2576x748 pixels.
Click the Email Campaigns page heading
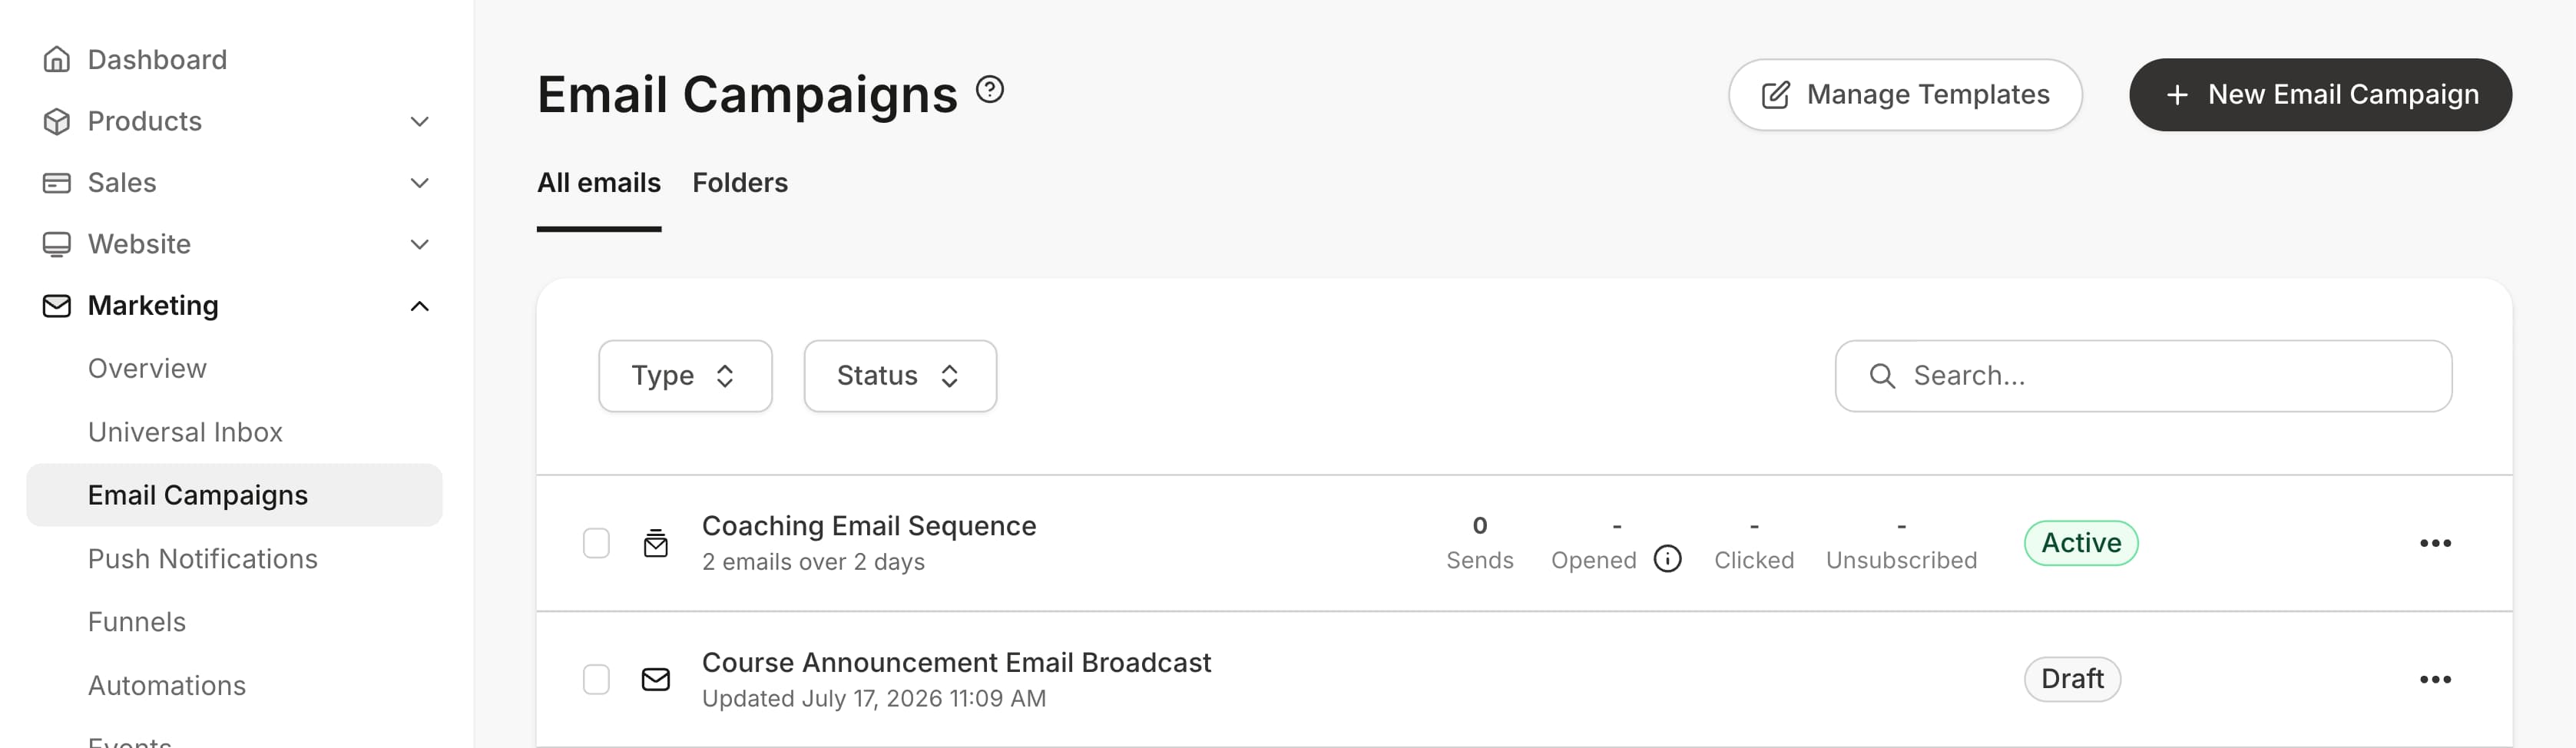click(x=747, y=95)
